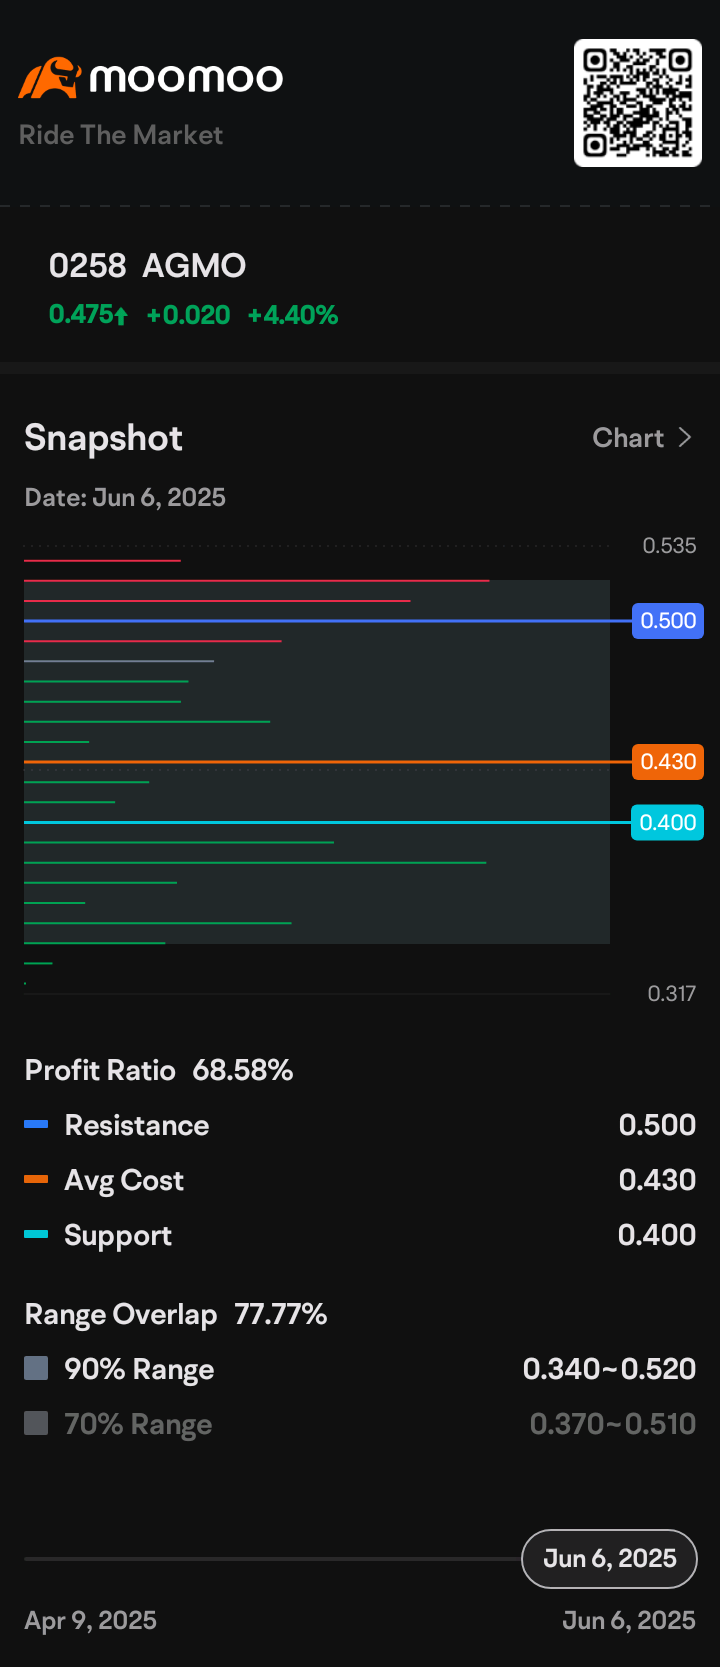Viewport: 720px width, 1667px height.
Task: Click the Apr 9, 2025 start date label
Action: pos(90,1621)
